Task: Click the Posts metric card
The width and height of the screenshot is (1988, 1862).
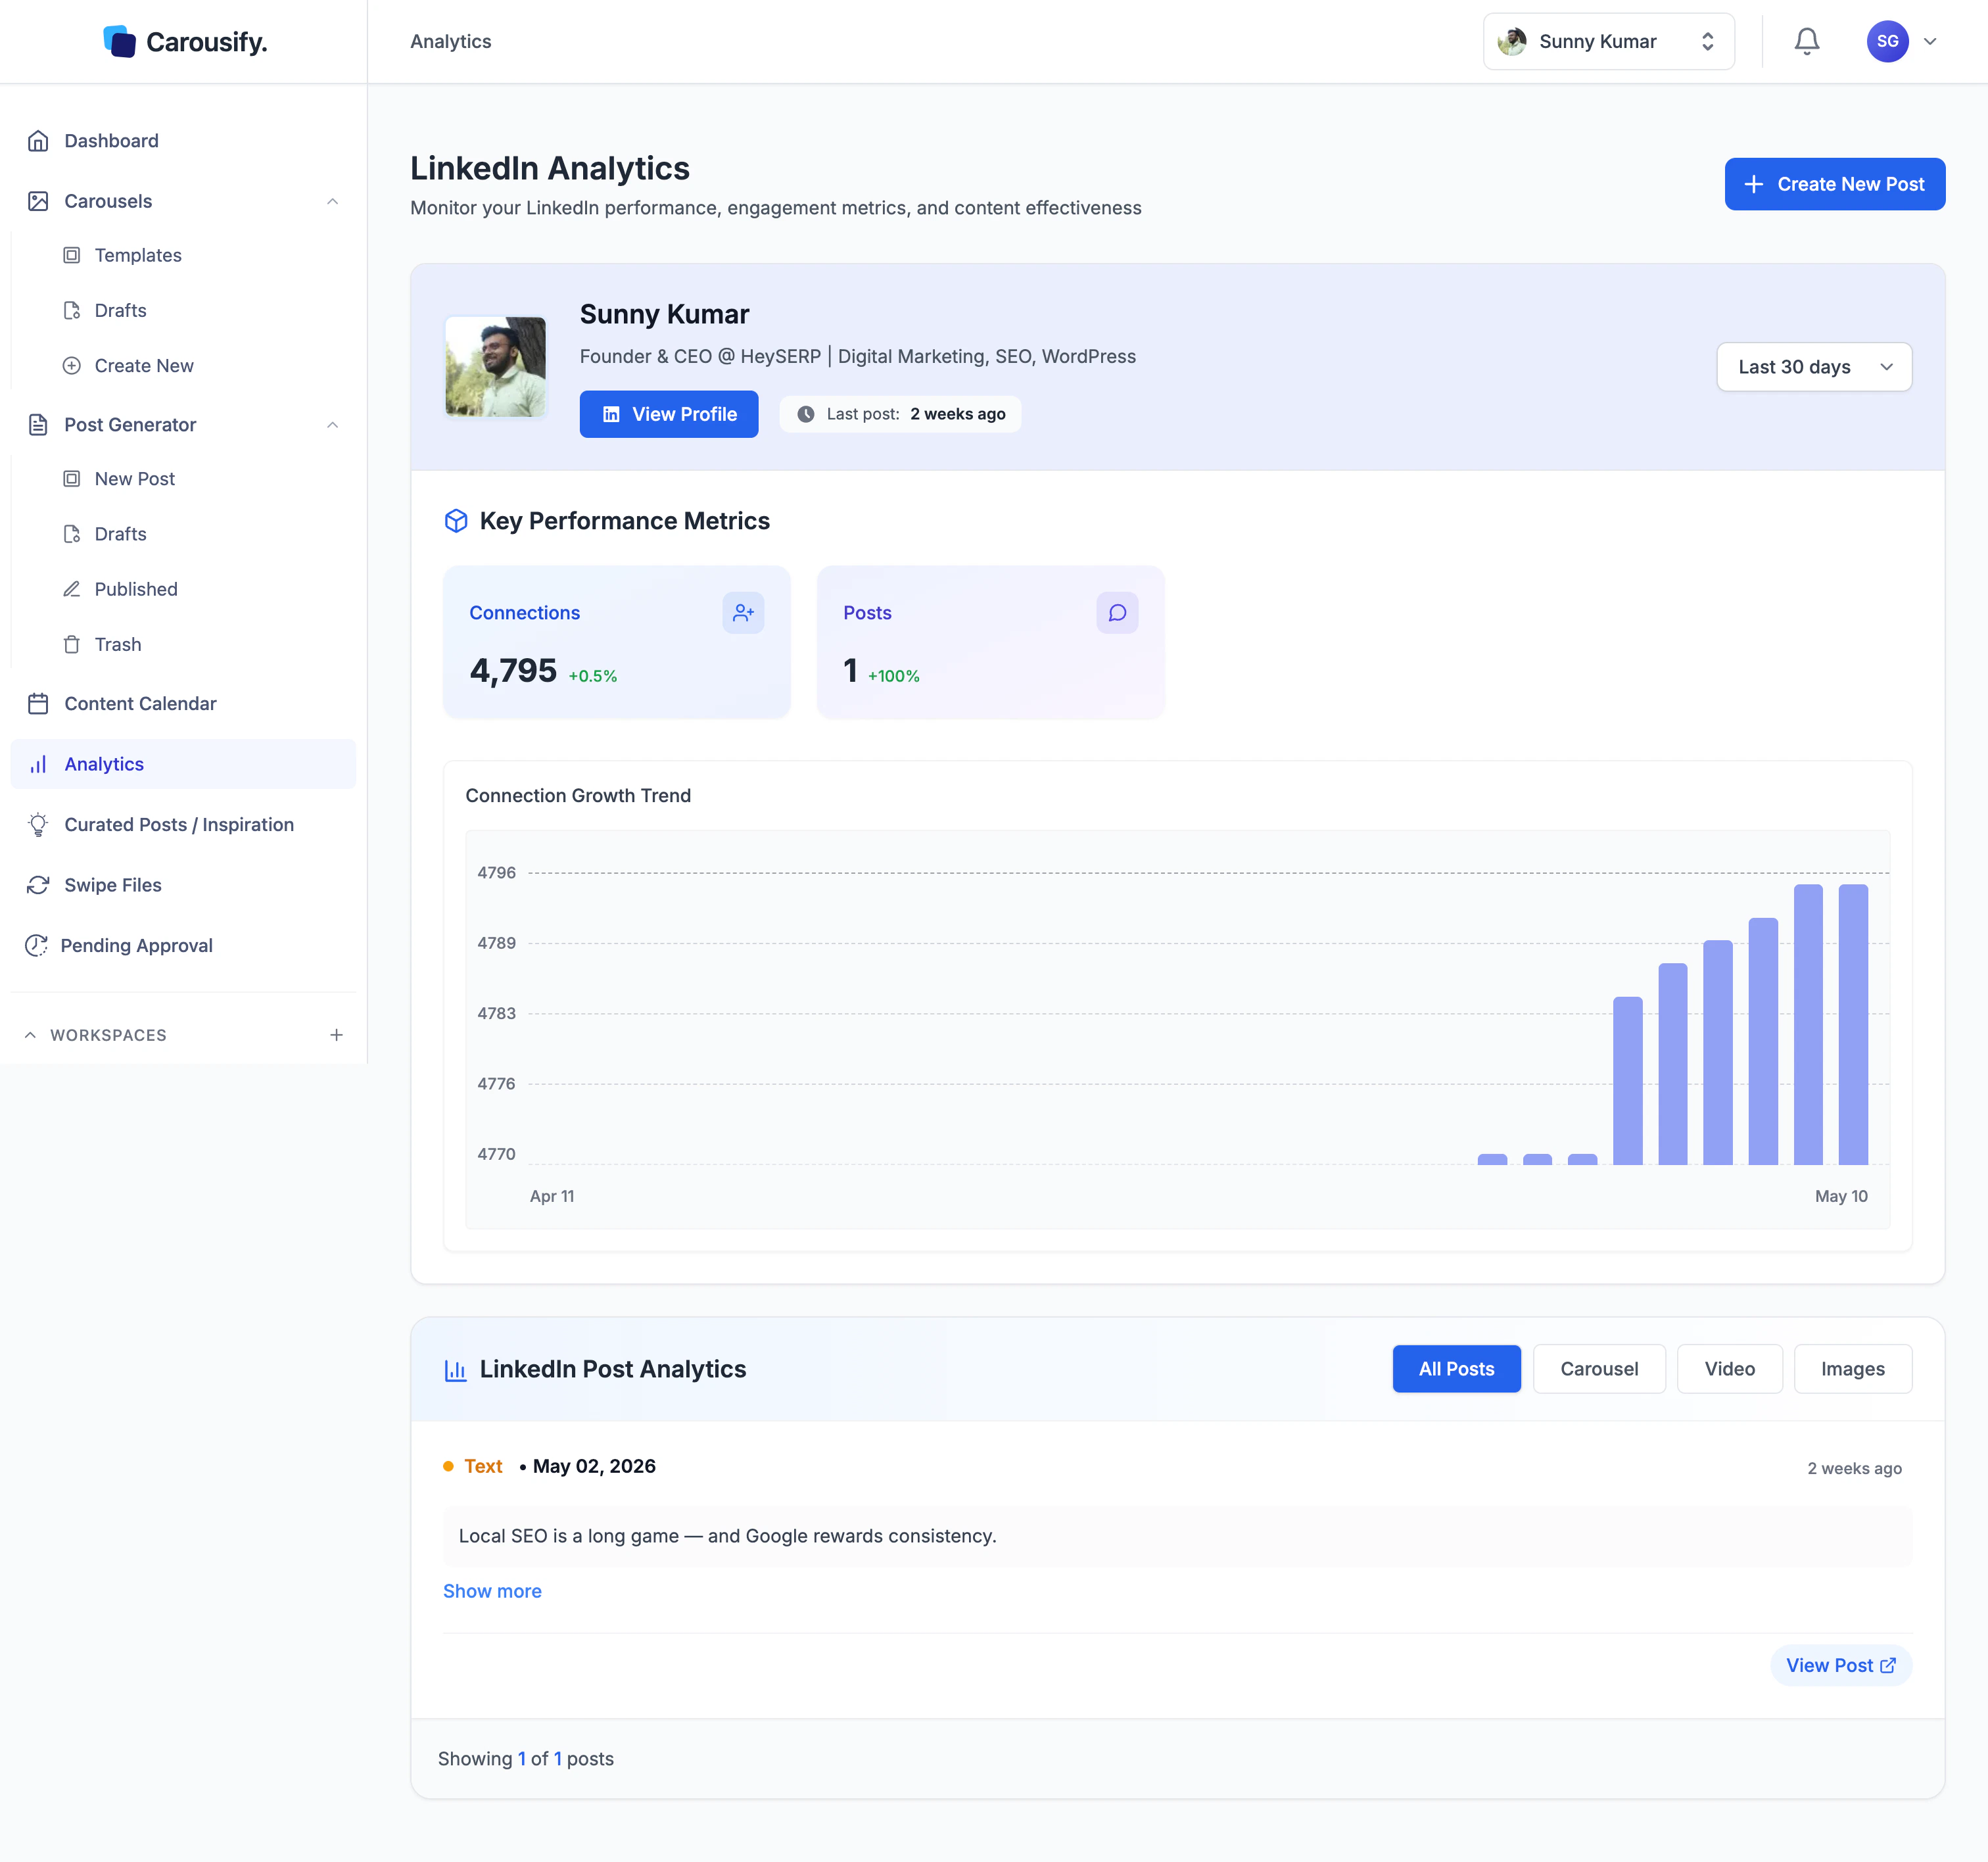Action: tap(991, 642)
